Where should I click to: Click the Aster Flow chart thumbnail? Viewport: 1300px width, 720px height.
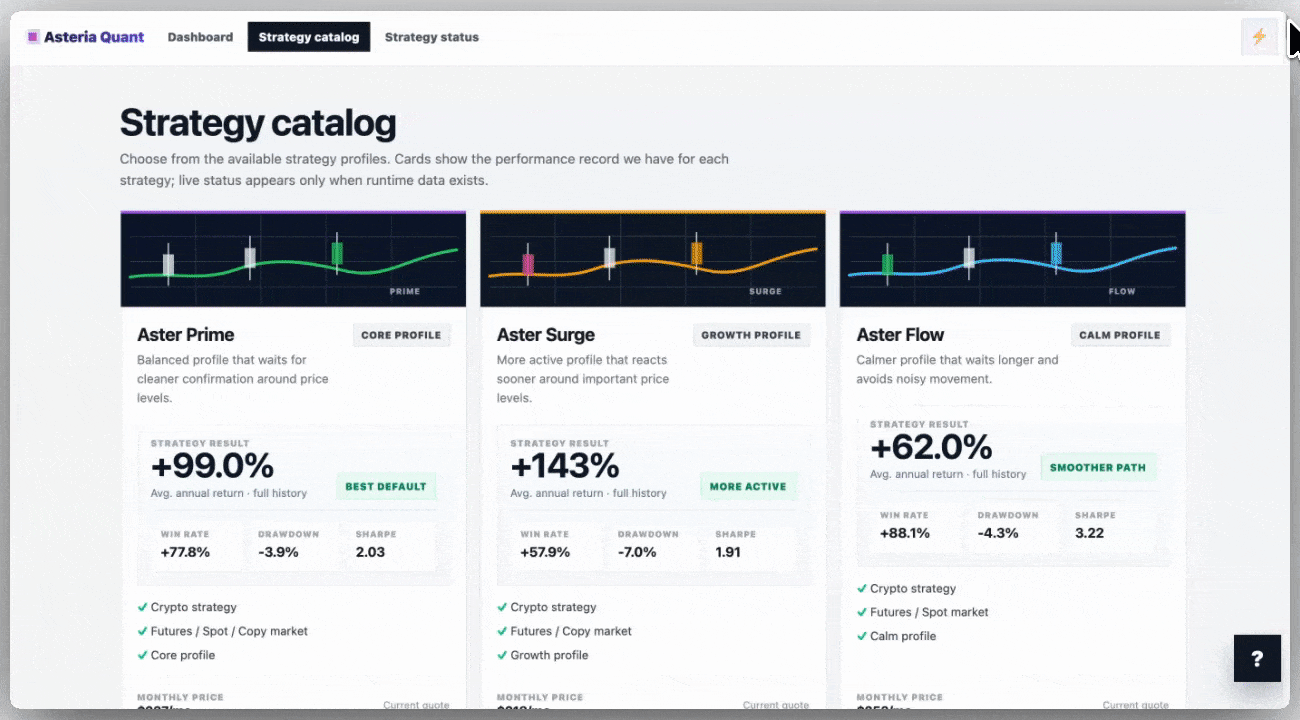pyautogui.click(x=1012, y=259)
